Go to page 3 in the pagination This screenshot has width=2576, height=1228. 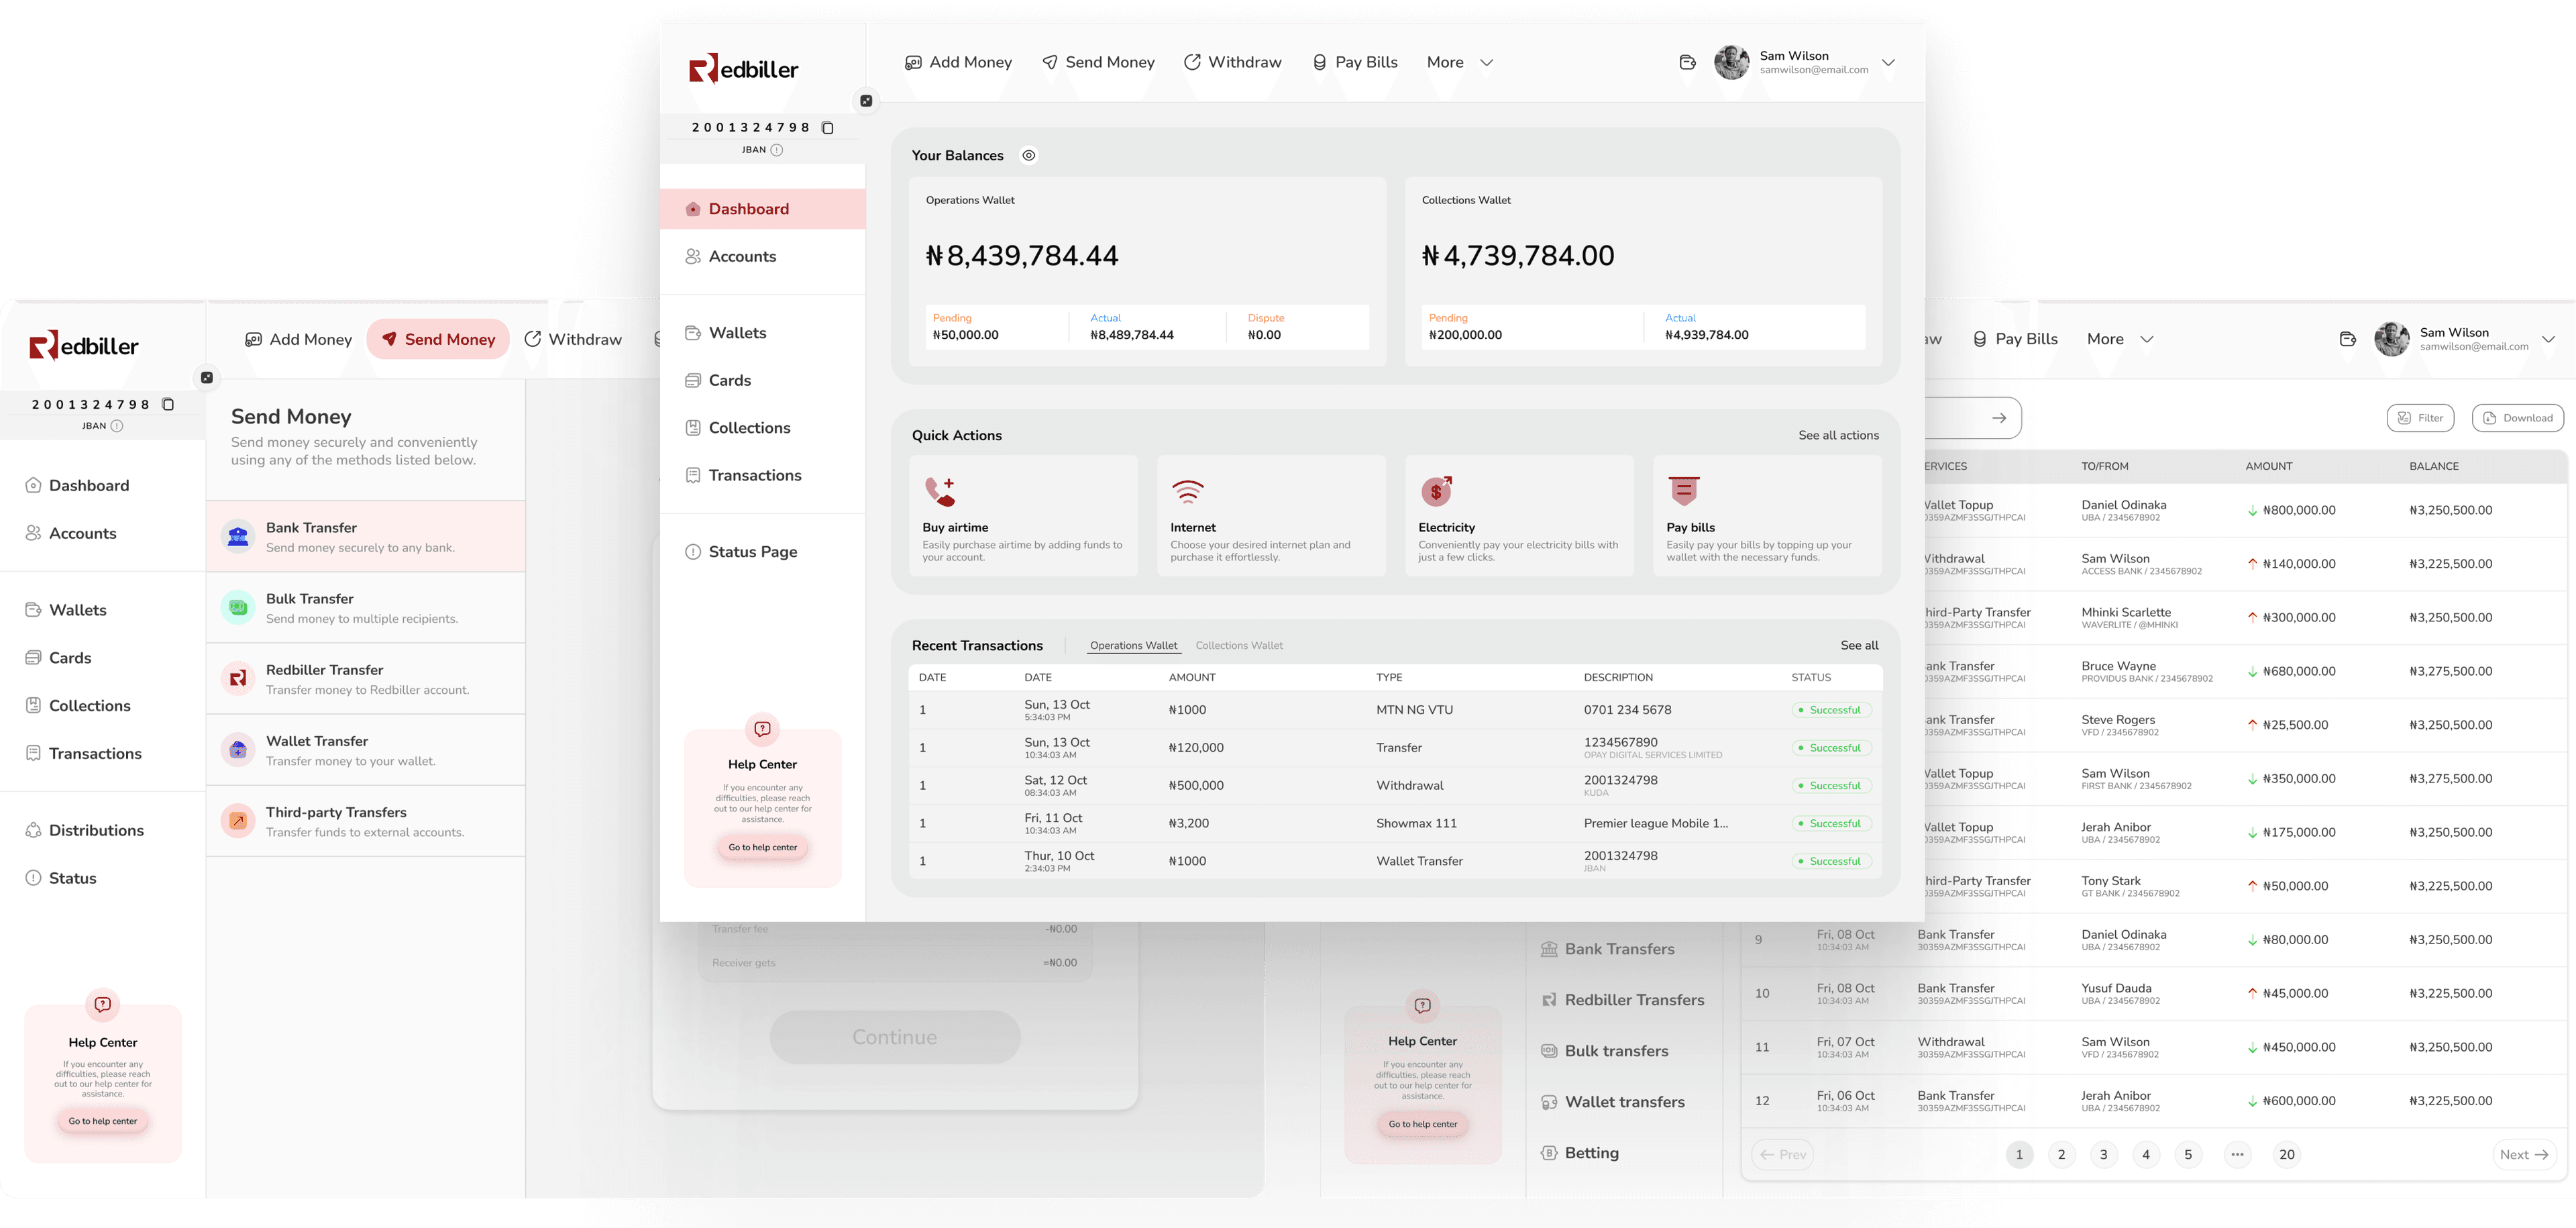2103,1154
